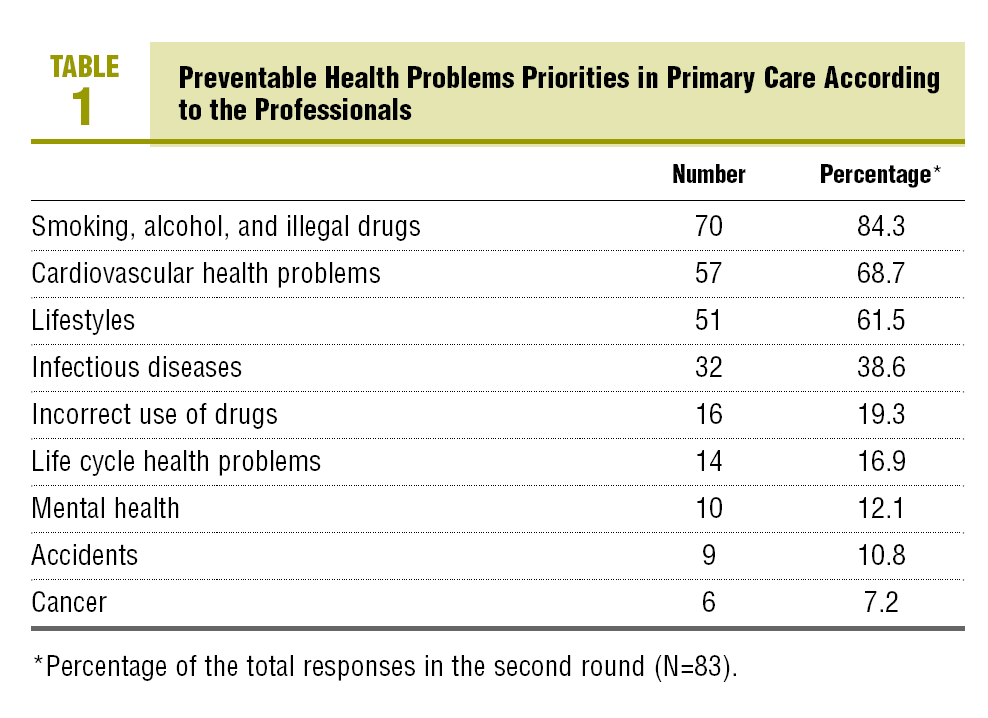Click the Accidents row label
The width and height of the screenshot is (988, 718).
click(x=85, y=555)
